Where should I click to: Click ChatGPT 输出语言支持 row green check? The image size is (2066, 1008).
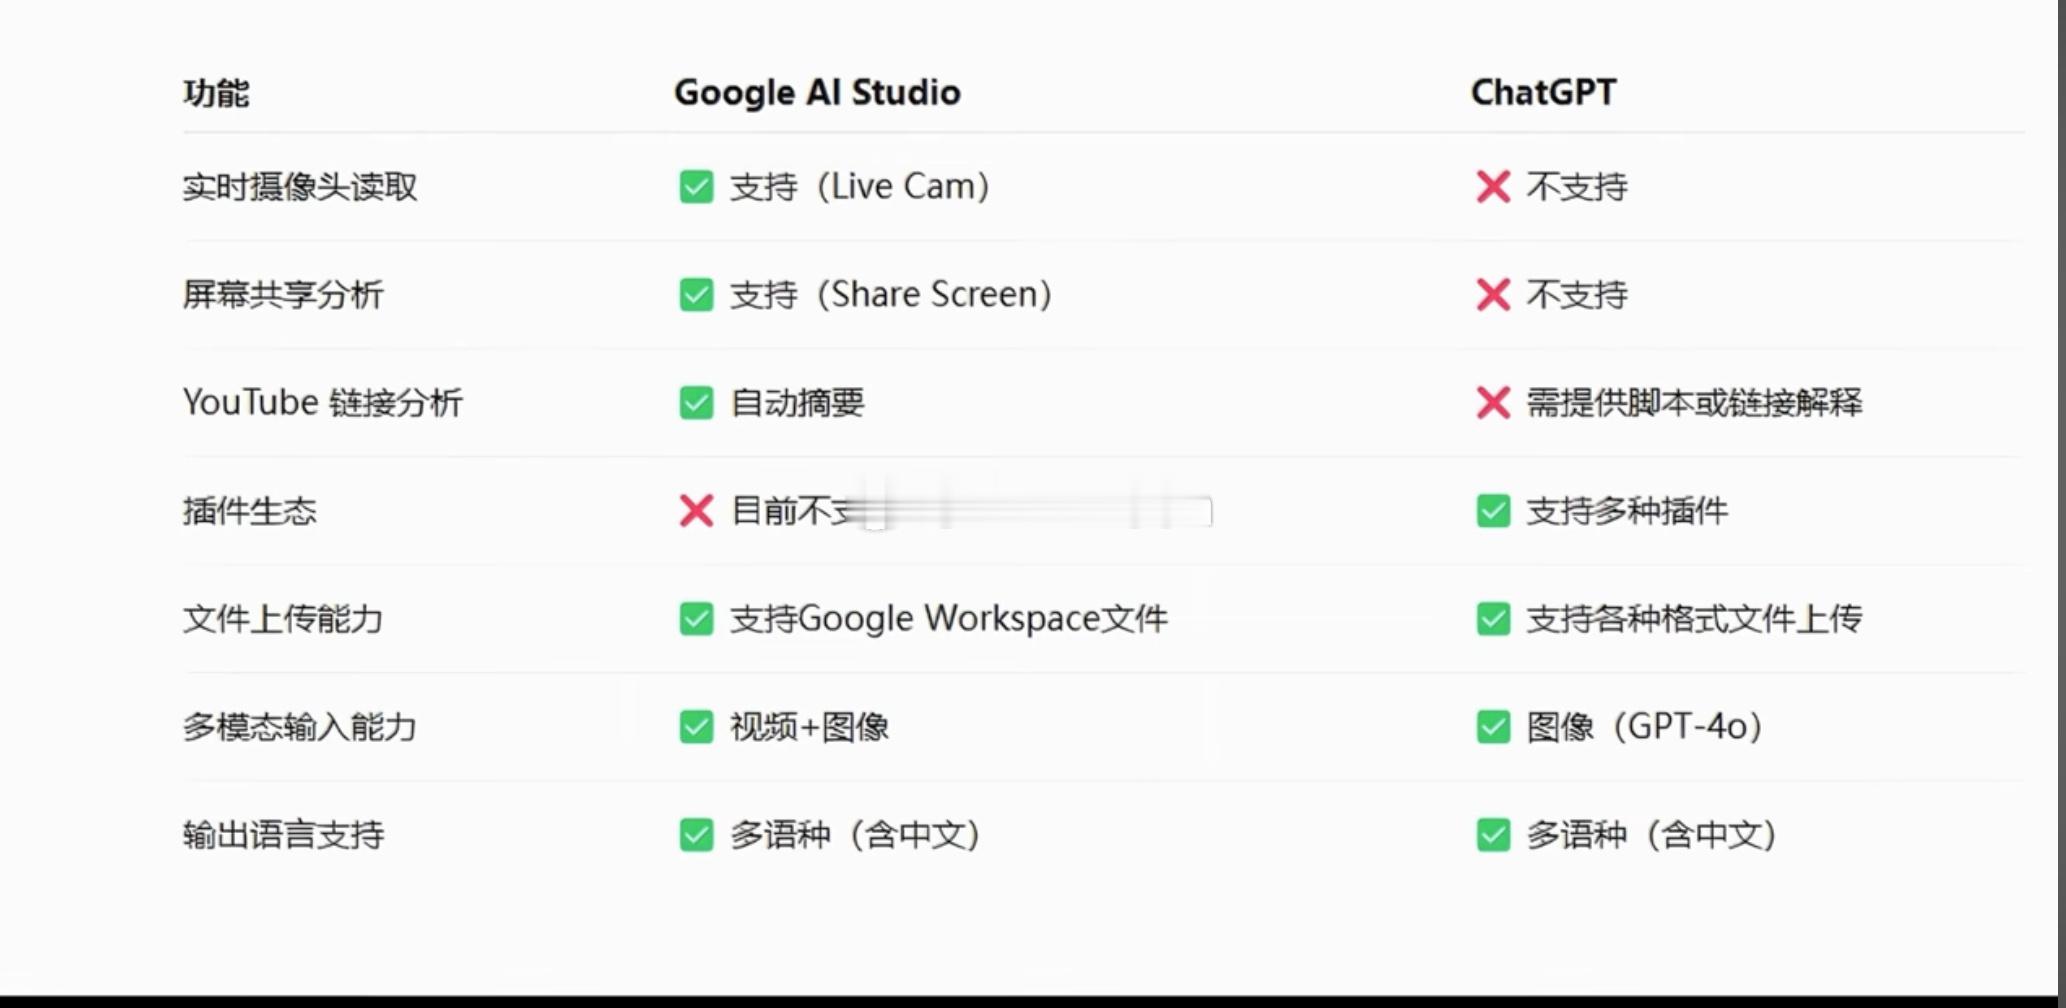pyautogui.click(x=1493, y=834)
